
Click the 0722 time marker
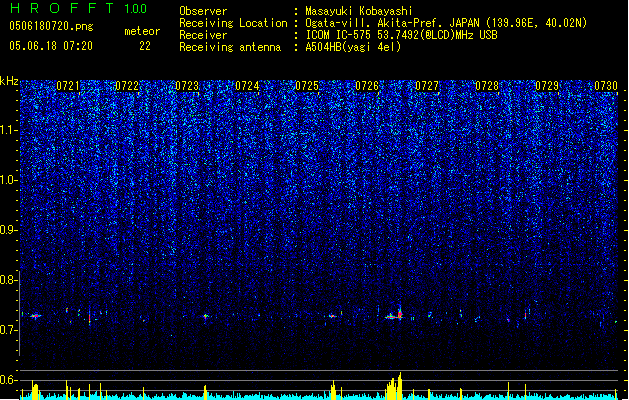click(x=127, y=86)
